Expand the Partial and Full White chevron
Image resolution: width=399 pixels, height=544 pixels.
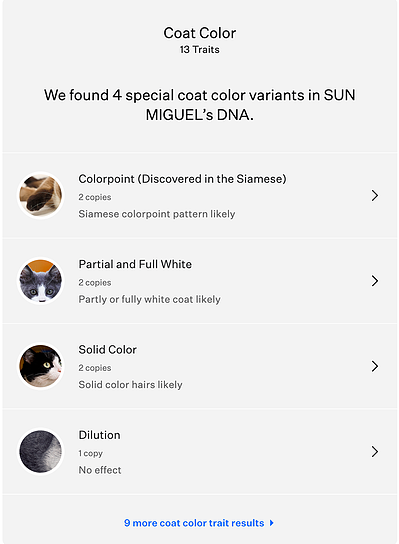[375, 281]
